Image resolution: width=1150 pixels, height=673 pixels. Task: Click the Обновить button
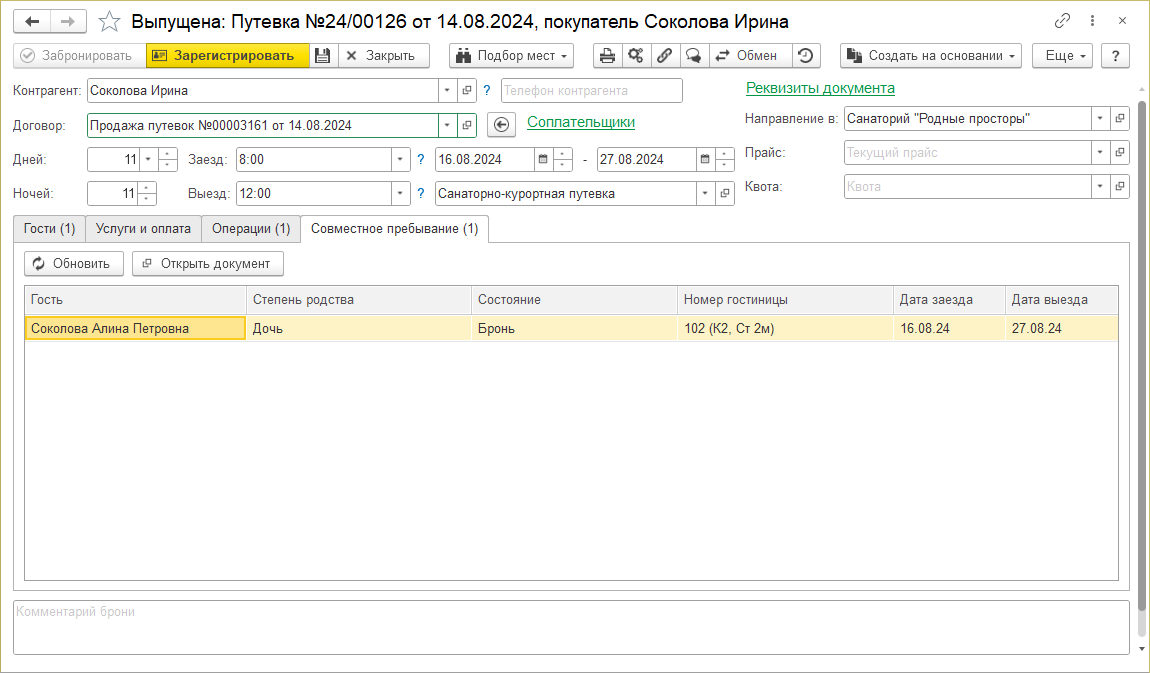73,264
